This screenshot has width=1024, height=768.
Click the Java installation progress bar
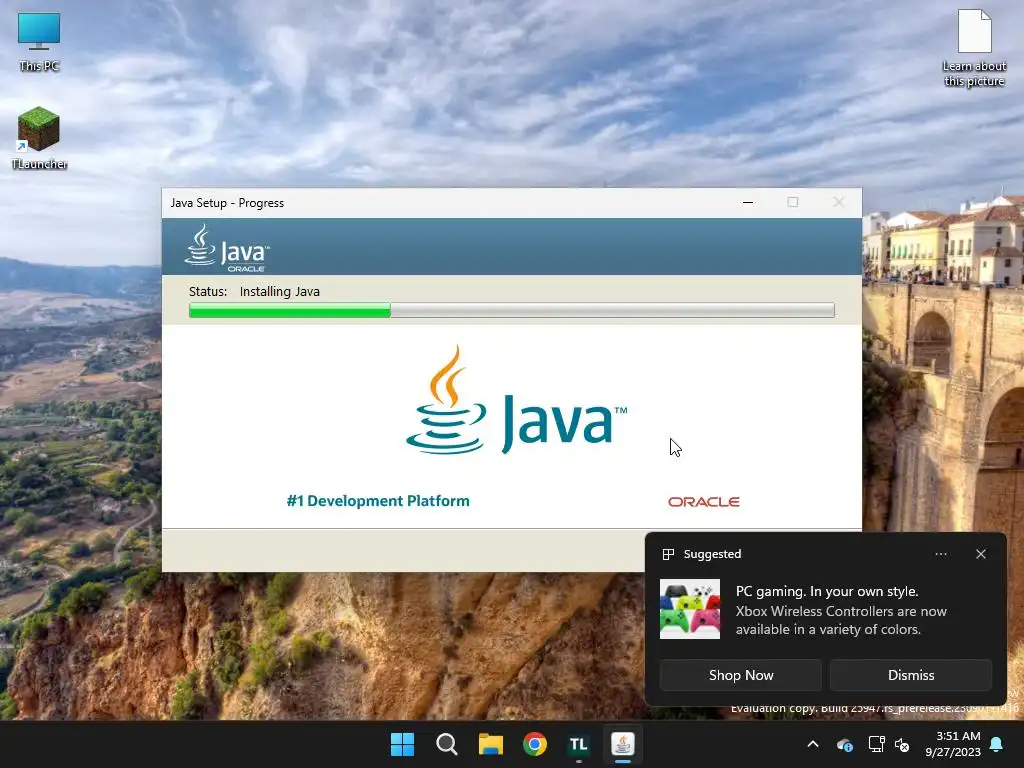[511, 310]
